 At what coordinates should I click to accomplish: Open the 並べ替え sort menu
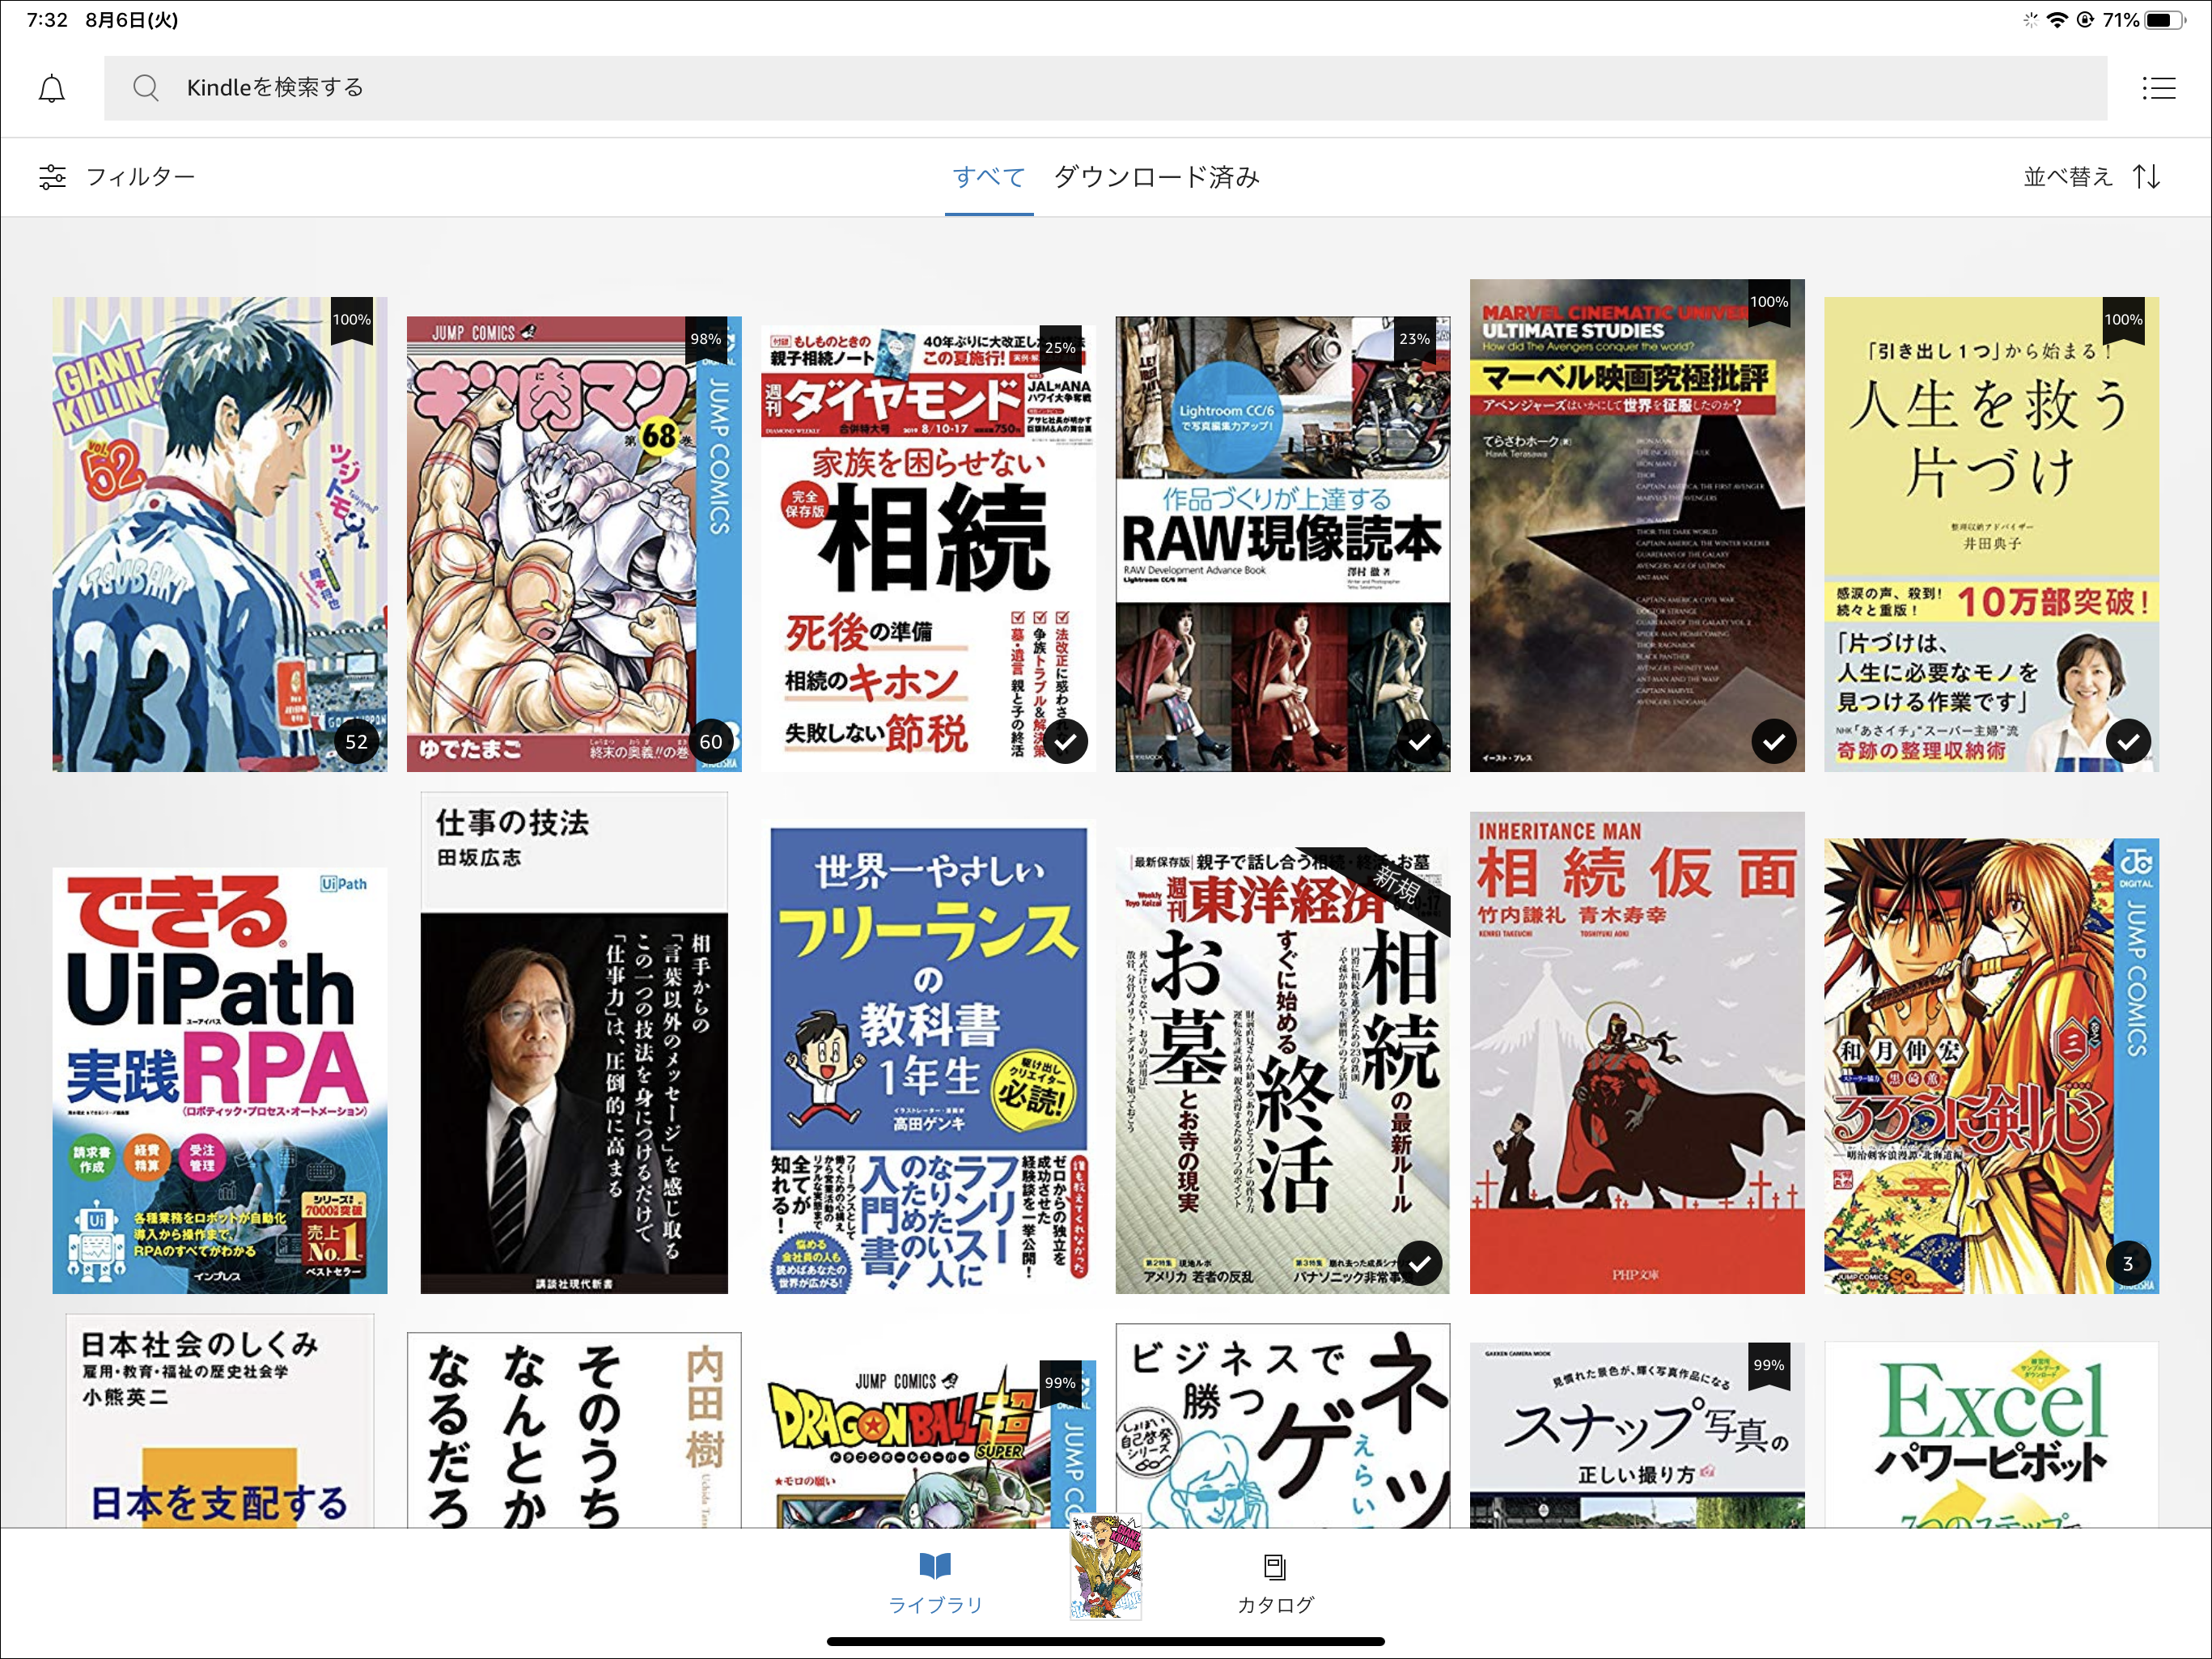coord(2092,177)
